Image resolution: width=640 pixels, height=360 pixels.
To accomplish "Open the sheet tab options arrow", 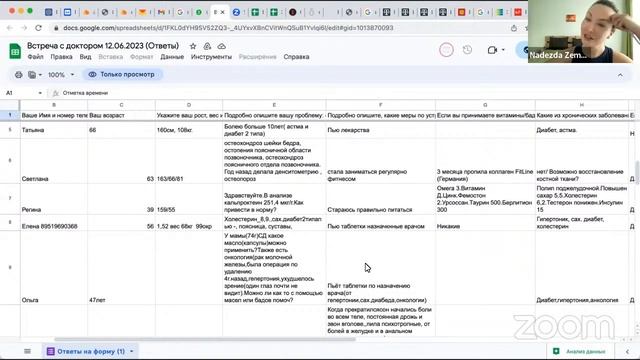I will coord(131,351).
